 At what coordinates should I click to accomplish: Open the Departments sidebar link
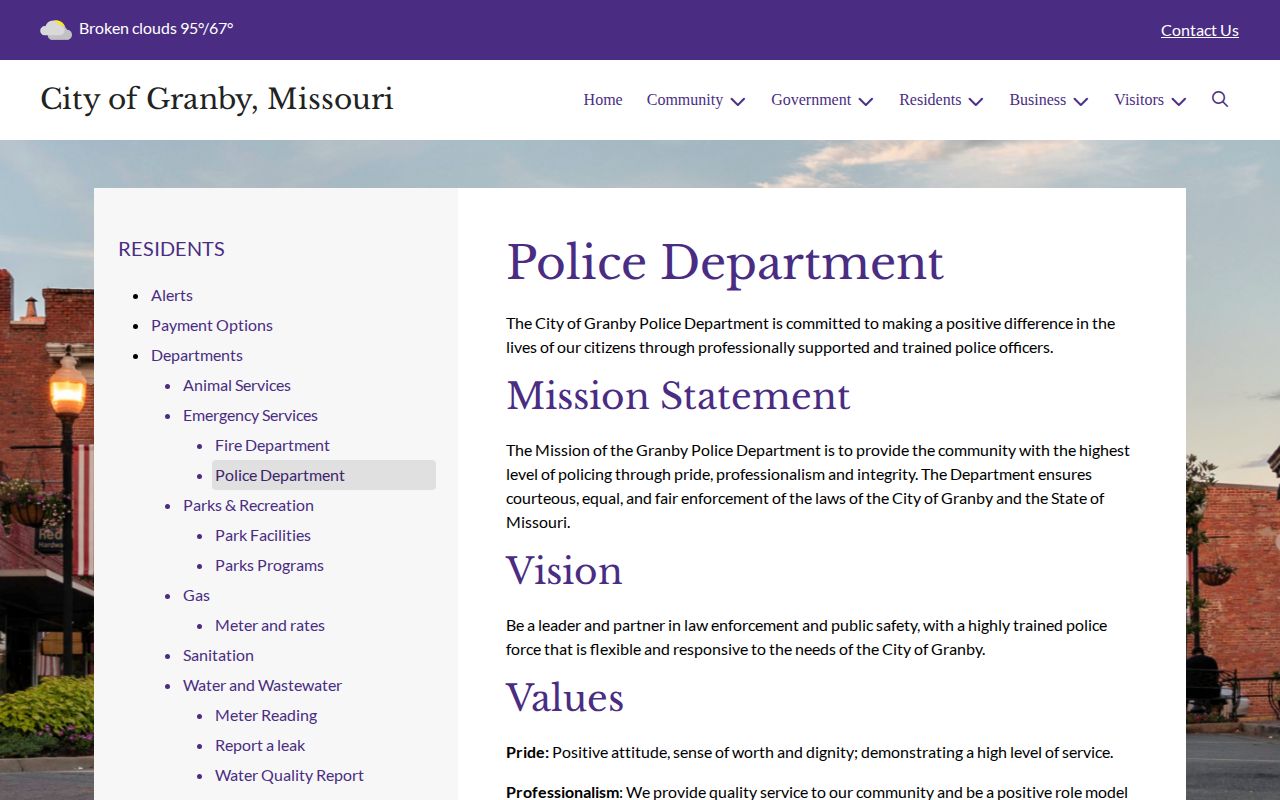point(197,355)
